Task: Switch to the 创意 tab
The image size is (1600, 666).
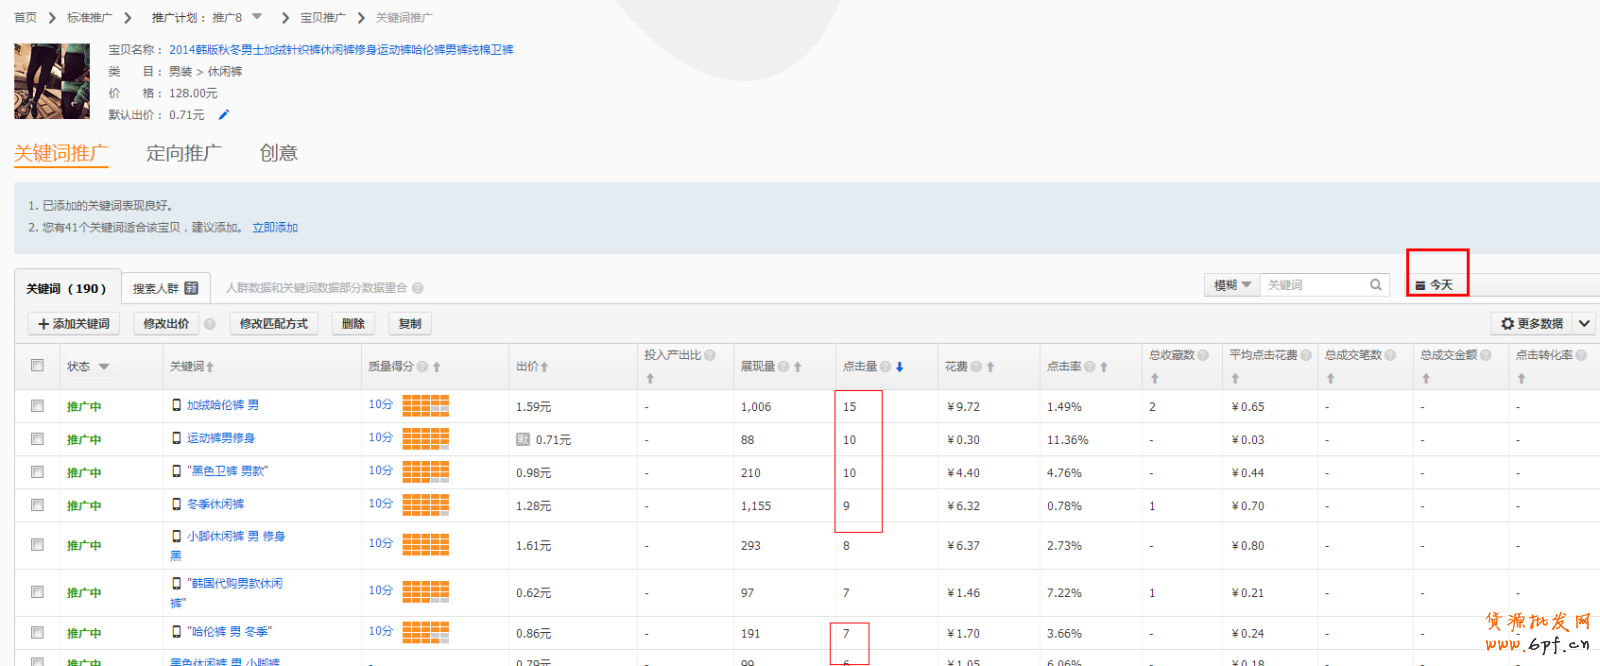Action: (x=279, y=153)
